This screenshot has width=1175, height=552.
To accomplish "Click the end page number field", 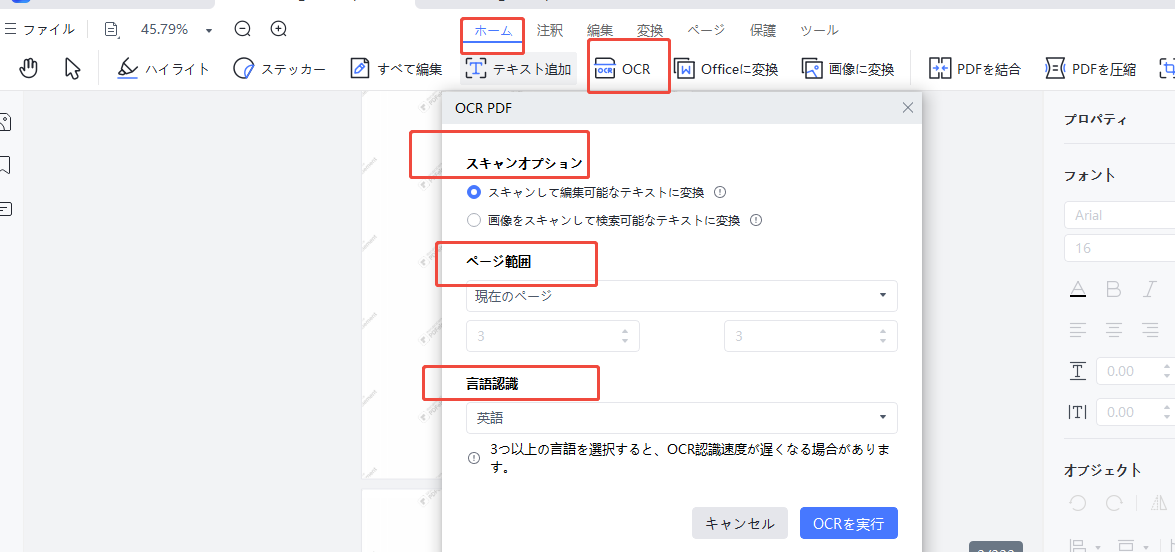I will click(811, 336).
